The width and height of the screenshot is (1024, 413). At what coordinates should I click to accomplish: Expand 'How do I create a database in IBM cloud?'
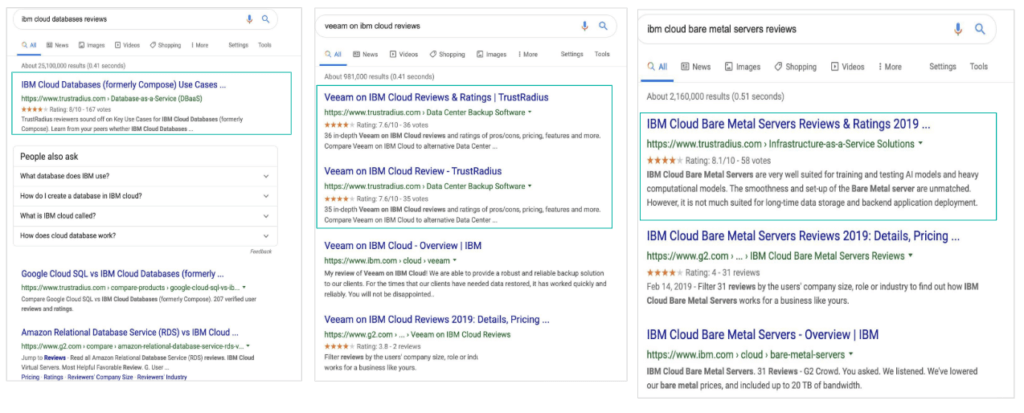coord(145,196)
